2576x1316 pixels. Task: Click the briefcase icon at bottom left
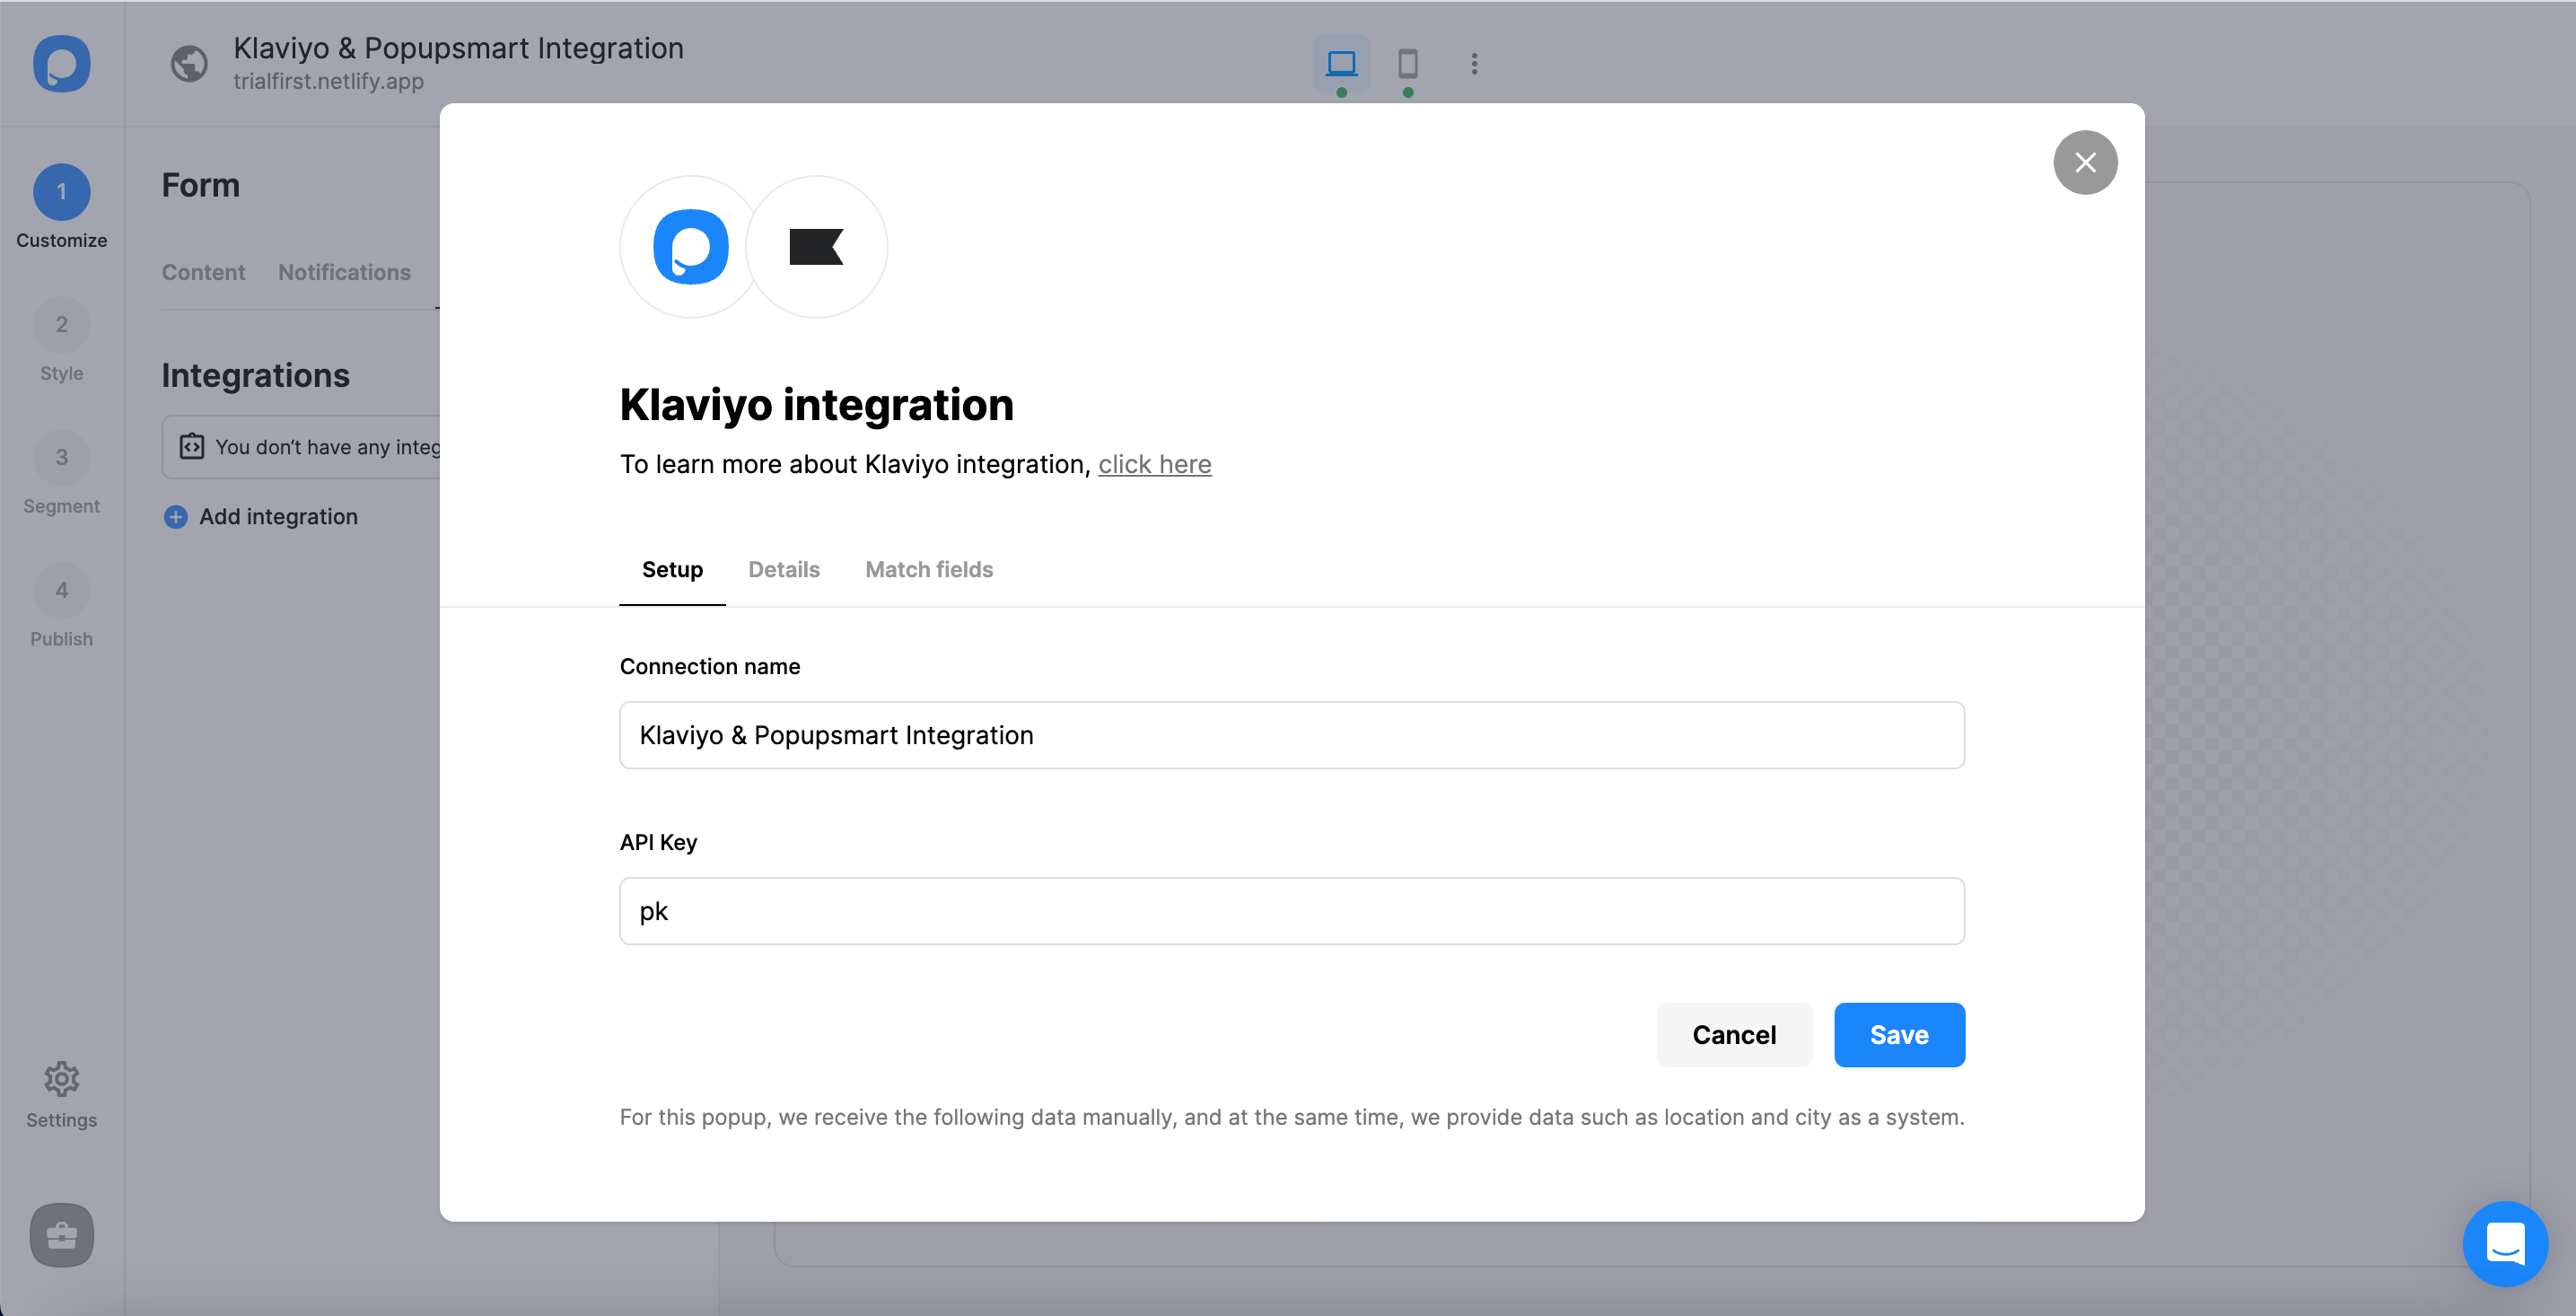coord(61,1235)
